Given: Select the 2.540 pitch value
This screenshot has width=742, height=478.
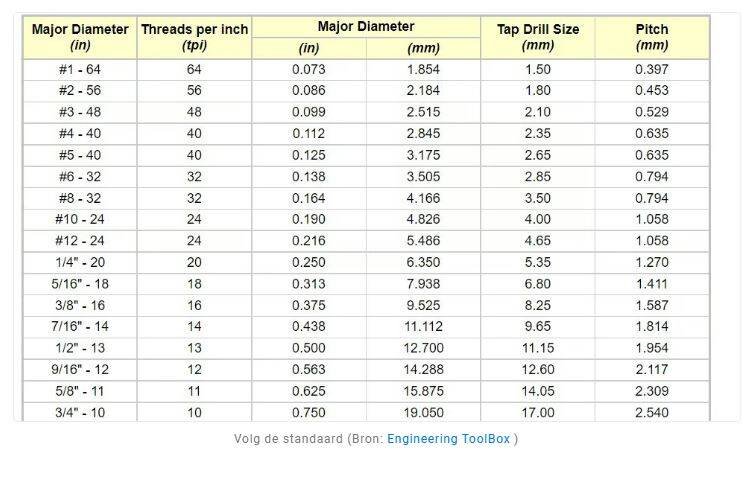Looking at the screenshot, I should (x=652, y=412).
